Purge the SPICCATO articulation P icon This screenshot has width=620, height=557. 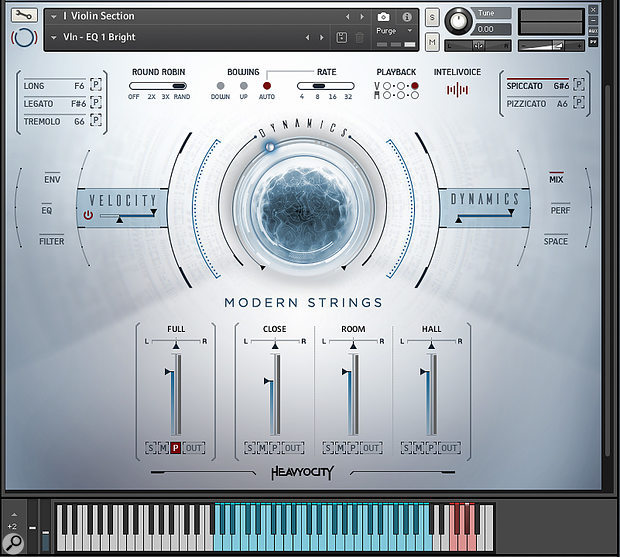tap(579, 85)
